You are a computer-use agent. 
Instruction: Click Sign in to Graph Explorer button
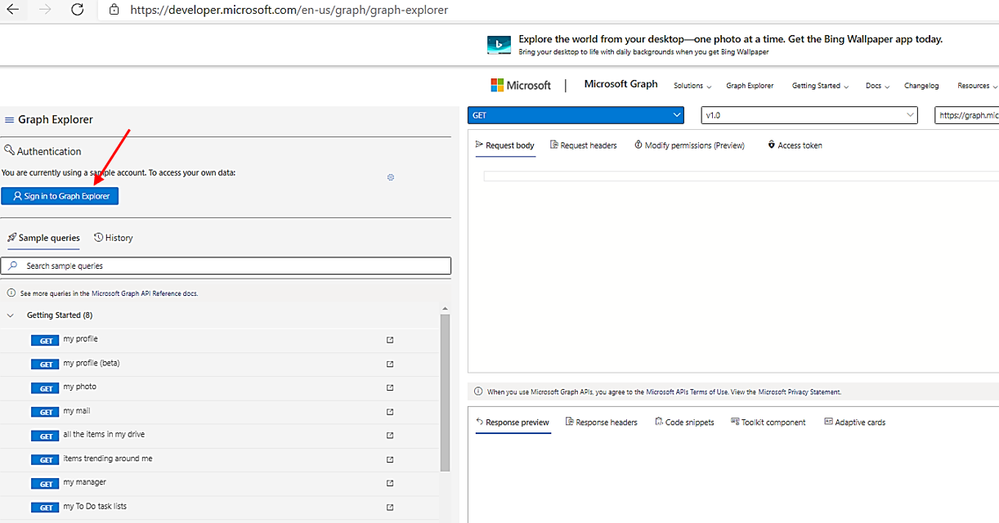pyautogui.click(x=60, y=196)
